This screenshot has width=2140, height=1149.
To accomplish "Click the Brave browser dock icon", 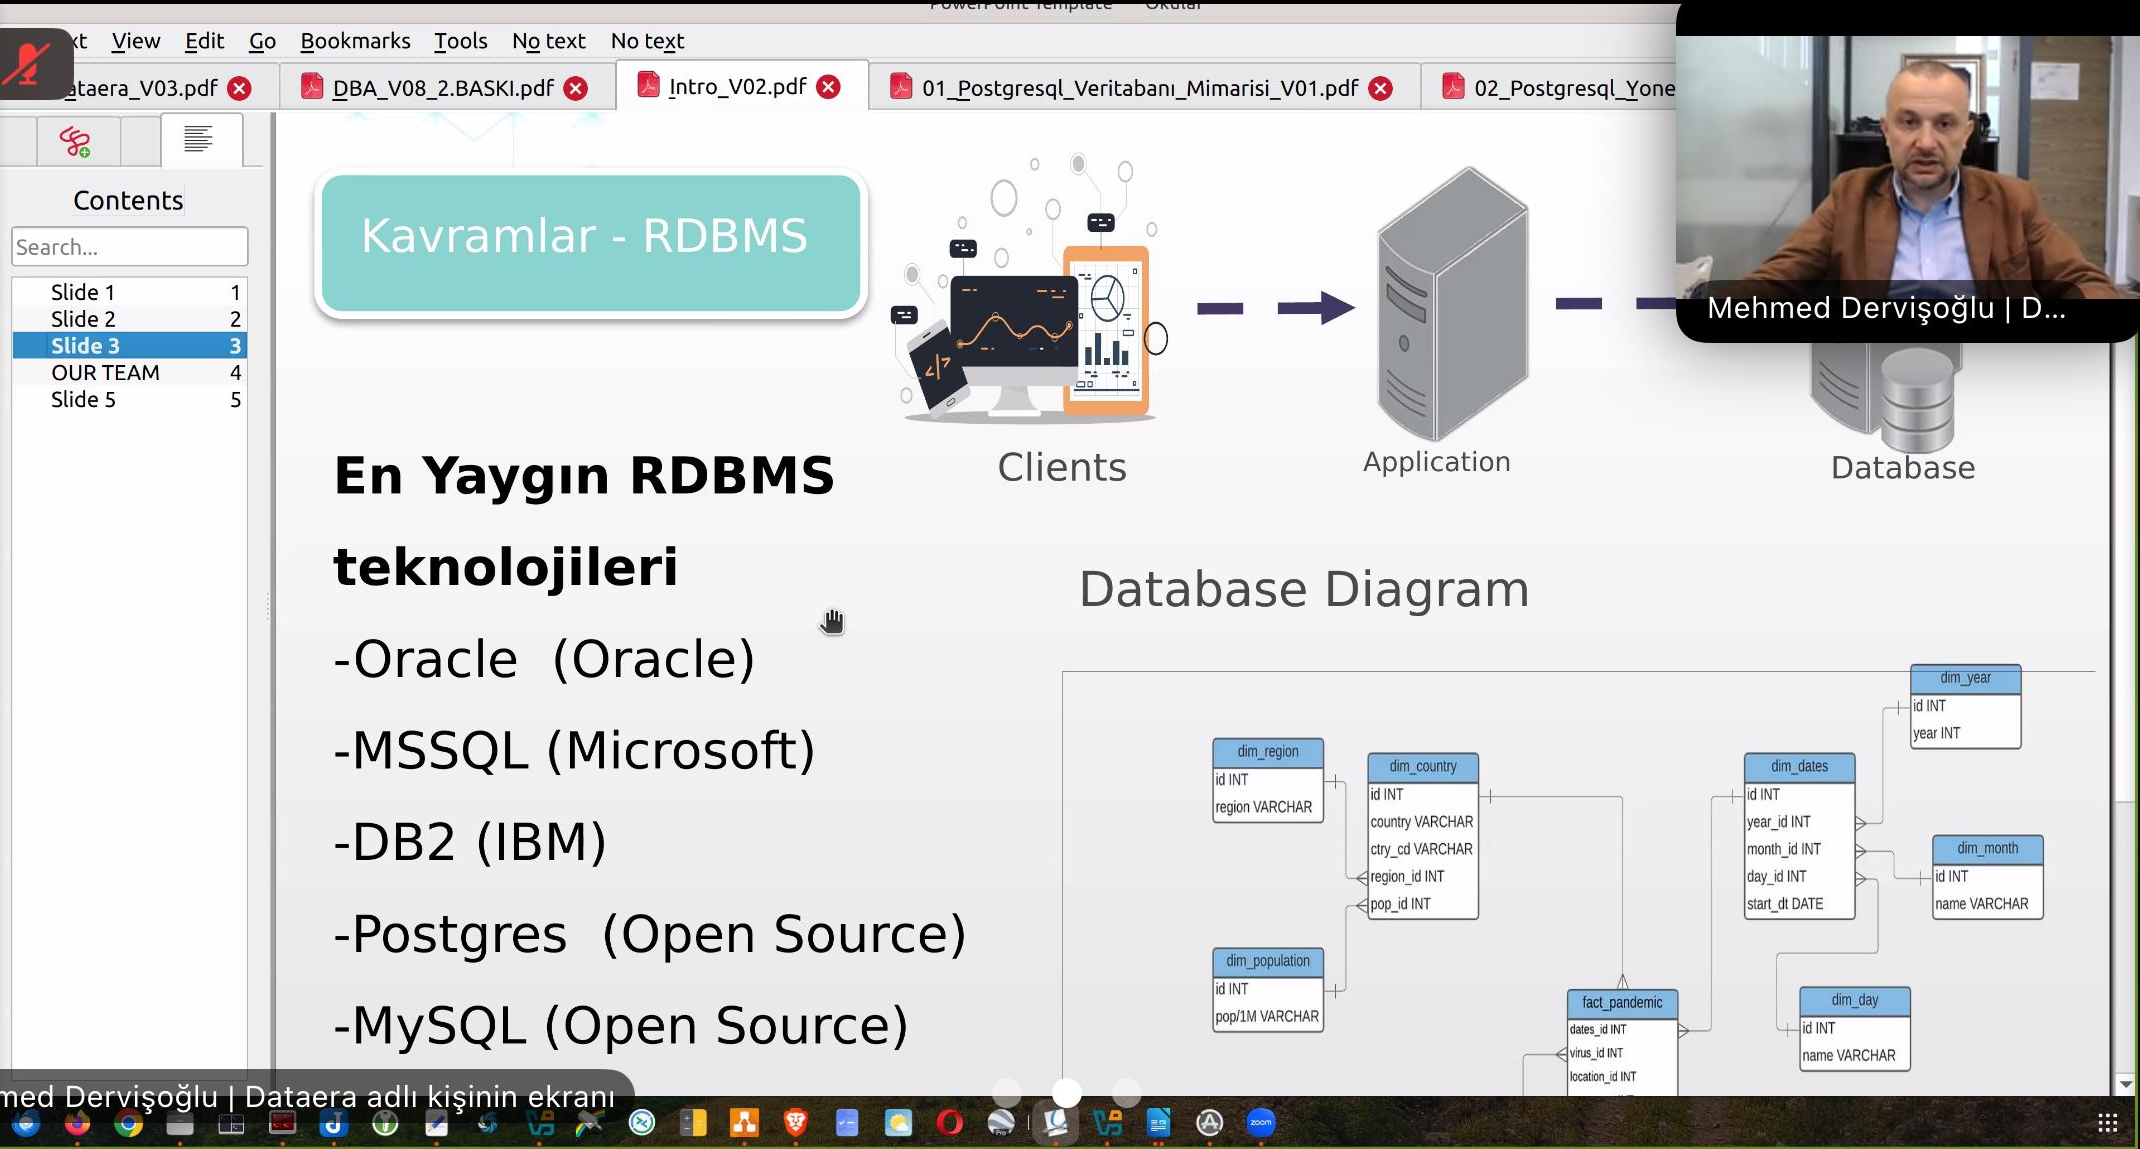I will 796,1123.
